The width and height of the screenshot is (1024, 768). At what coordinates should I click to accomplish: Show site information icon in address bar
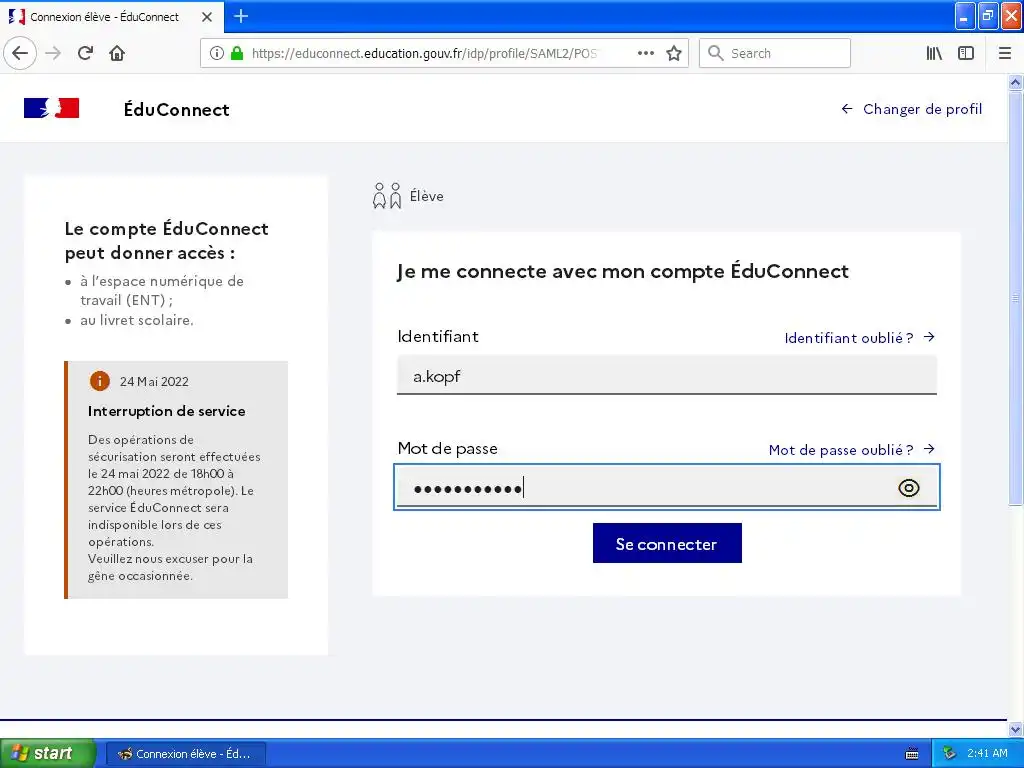click(x=217, y=53)
